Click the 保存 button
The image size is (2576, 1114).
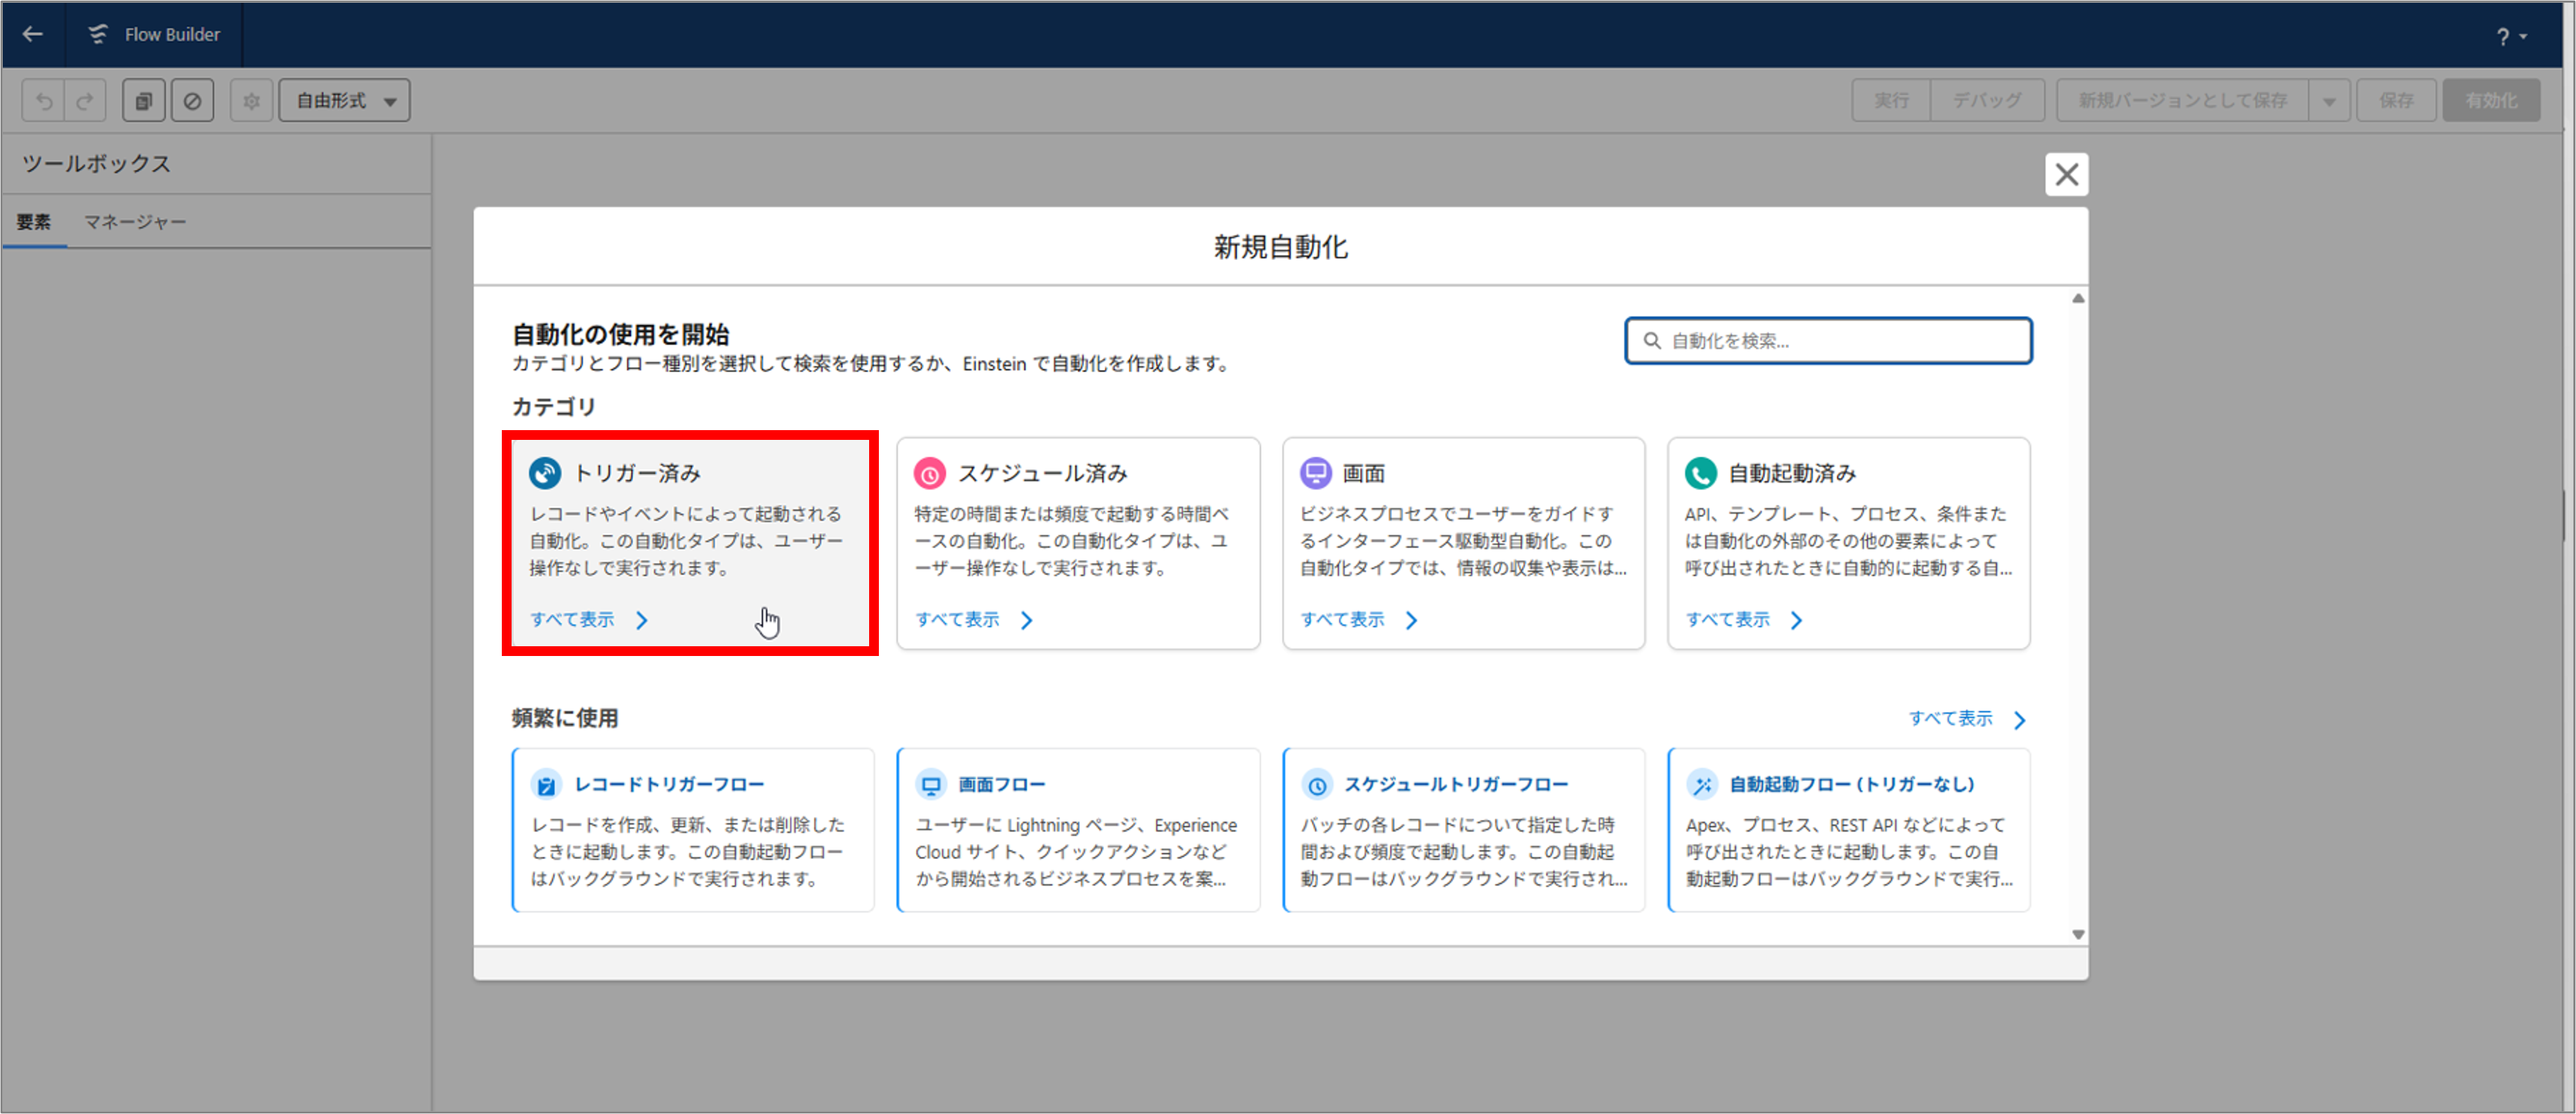pyautogui.click(x=2396, y=100)
